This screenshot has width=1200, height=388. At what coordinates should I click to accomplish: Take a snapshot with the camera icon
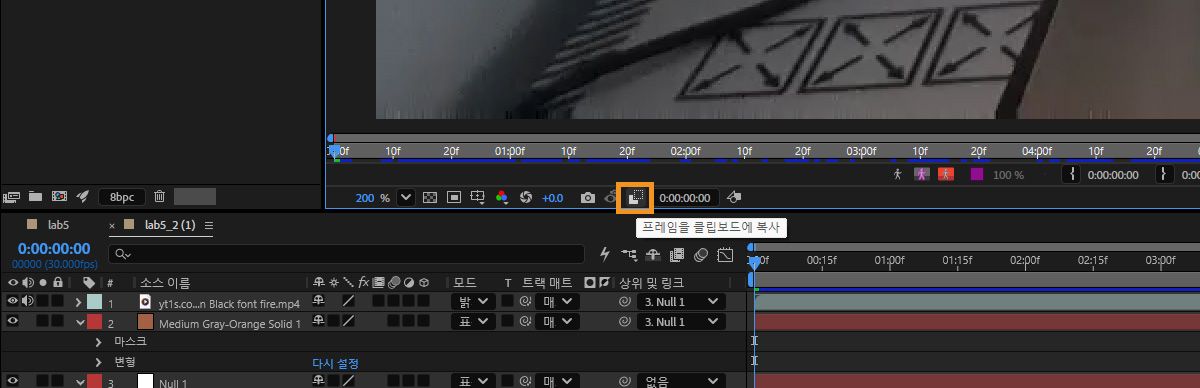coord(589,198)
